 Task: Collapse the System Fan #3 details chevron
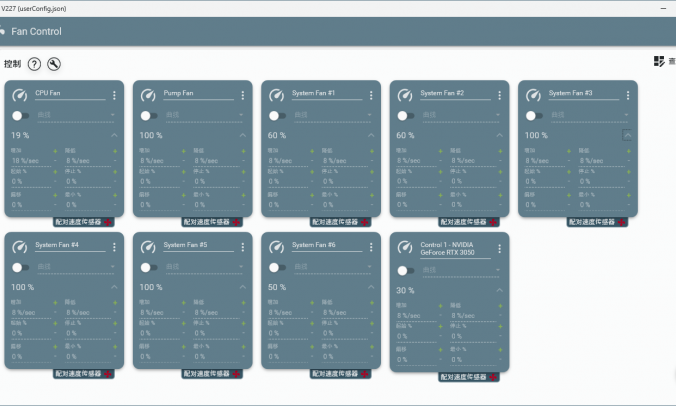[626, 134]
